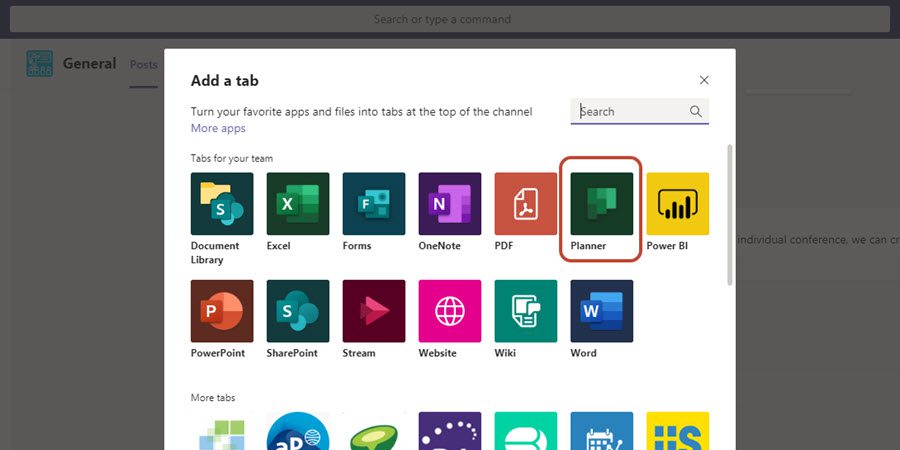Click the General channel title
Image resolution: width=900 pixels, height=450 pixels.
click(90, 63)
